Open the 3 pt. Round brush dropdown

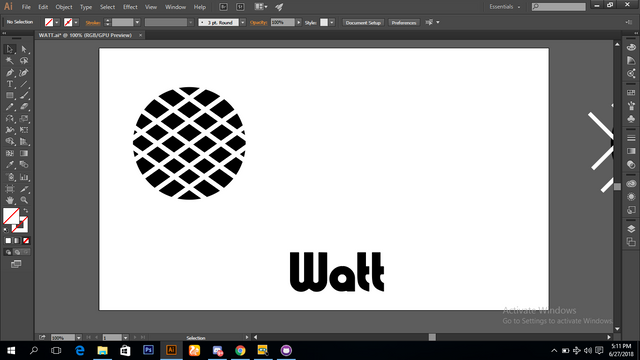[x=242, y=22]
